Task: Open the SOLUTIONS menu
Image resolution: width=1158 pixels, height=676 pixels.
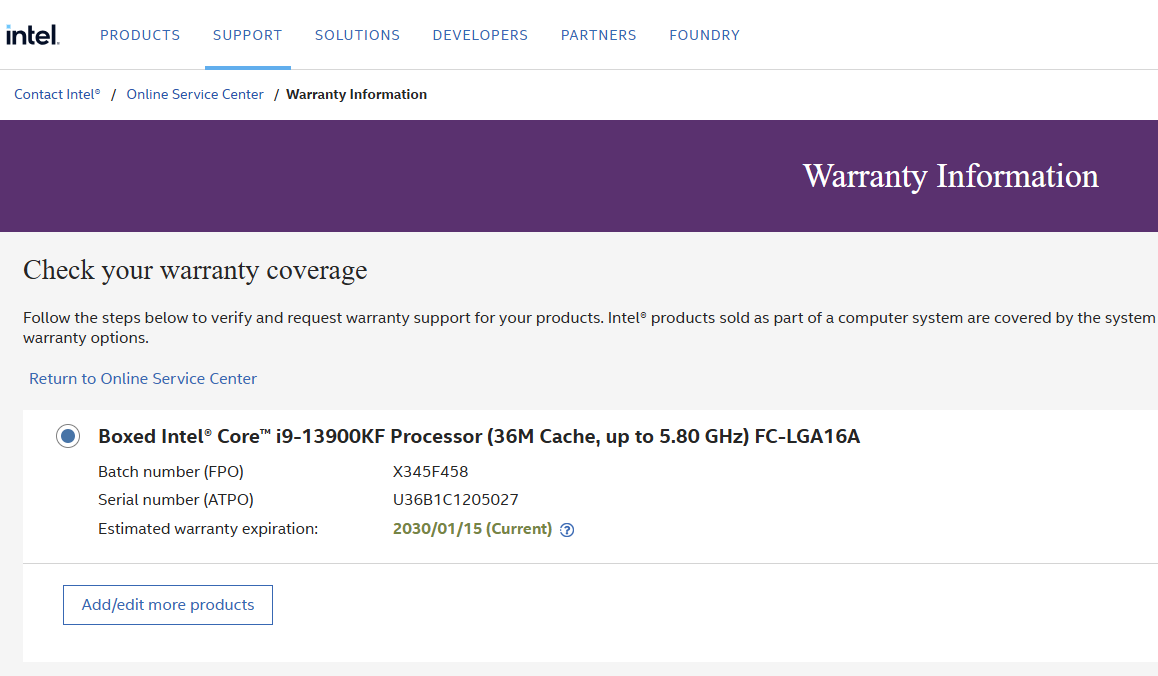Action: click(357, 35)
